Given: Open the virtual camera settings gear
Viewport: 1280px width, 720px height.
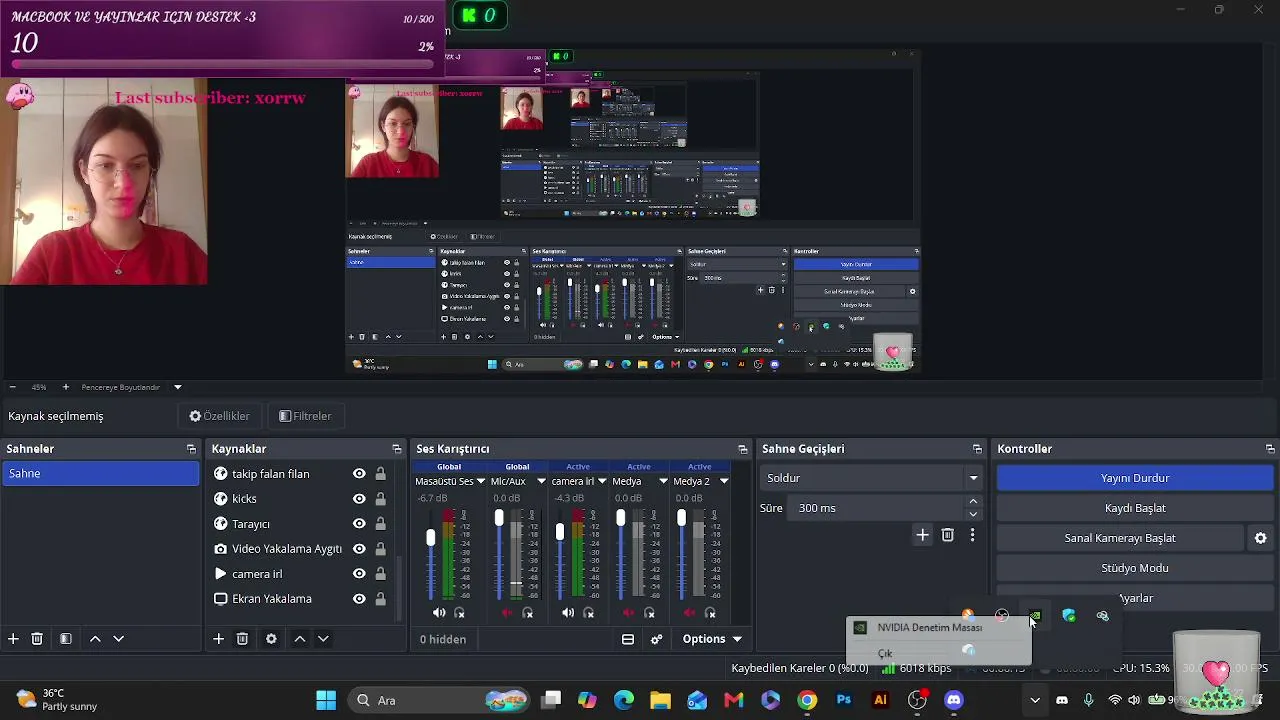Looking at the screenshot, I should coord(1260,538).
